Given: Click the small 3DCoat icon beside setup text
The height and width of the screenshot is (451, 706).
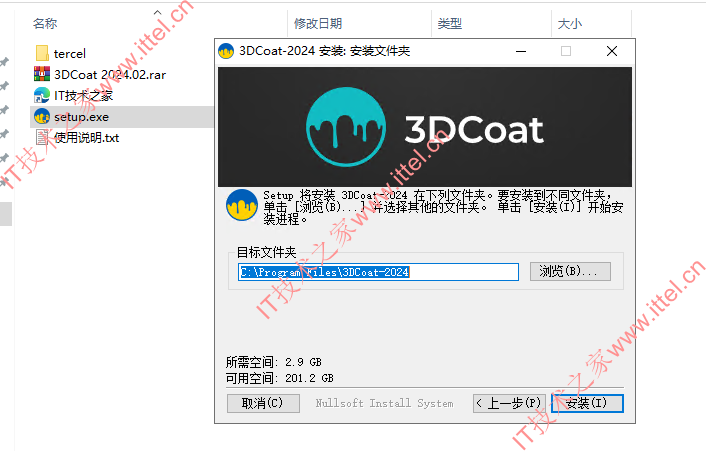Looking at the screenshot, I should tap(242, 205).
